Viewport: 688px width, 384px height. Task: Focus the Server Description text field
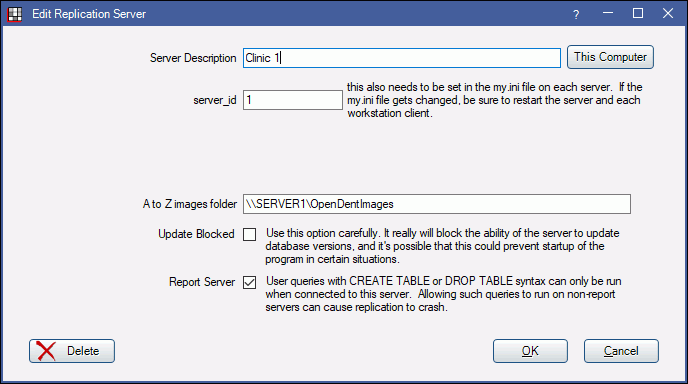click(x=402, y=58)
